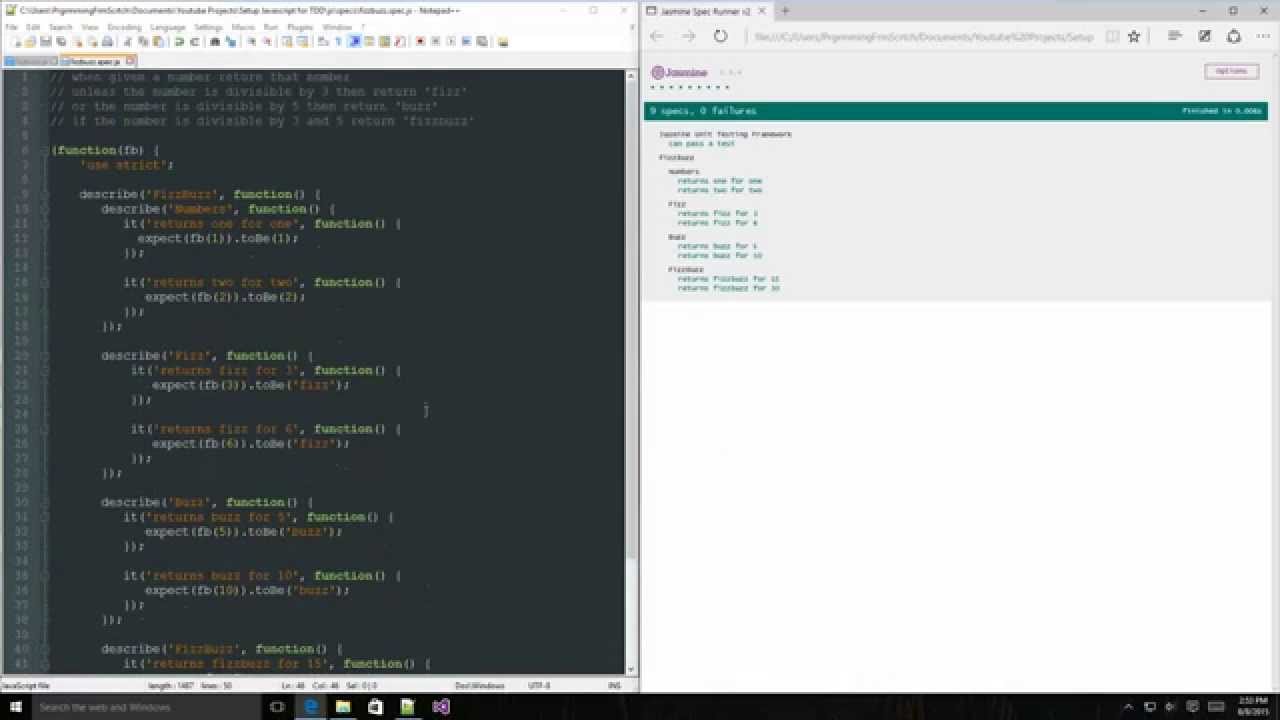Click the Redo icon in Notepad++ toolbar
This screenshot has height=720, width=1280.
pos(194,42)
